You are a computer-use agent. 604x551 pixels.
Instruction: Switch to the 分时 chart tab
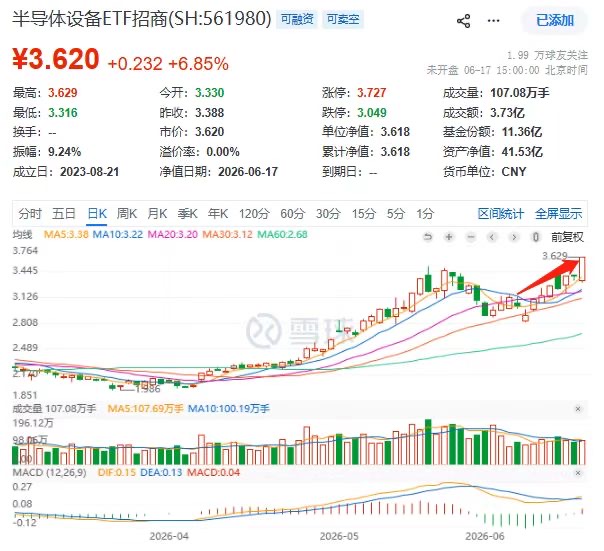point(30,213)
